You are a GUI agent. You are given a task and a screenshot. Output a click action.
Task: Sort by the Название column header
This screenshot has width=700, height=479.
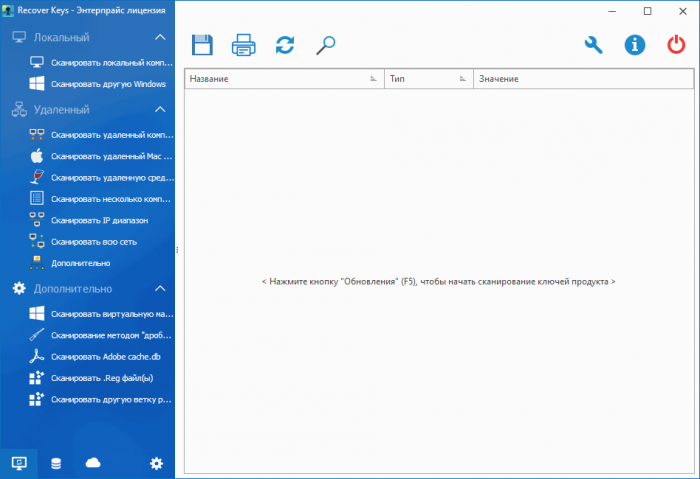coord(280,79)
